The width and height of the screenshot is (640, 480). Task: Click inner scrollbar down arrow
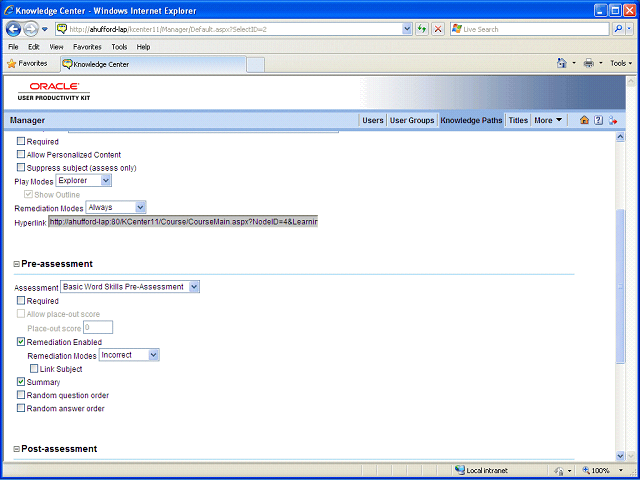[620, 456]
